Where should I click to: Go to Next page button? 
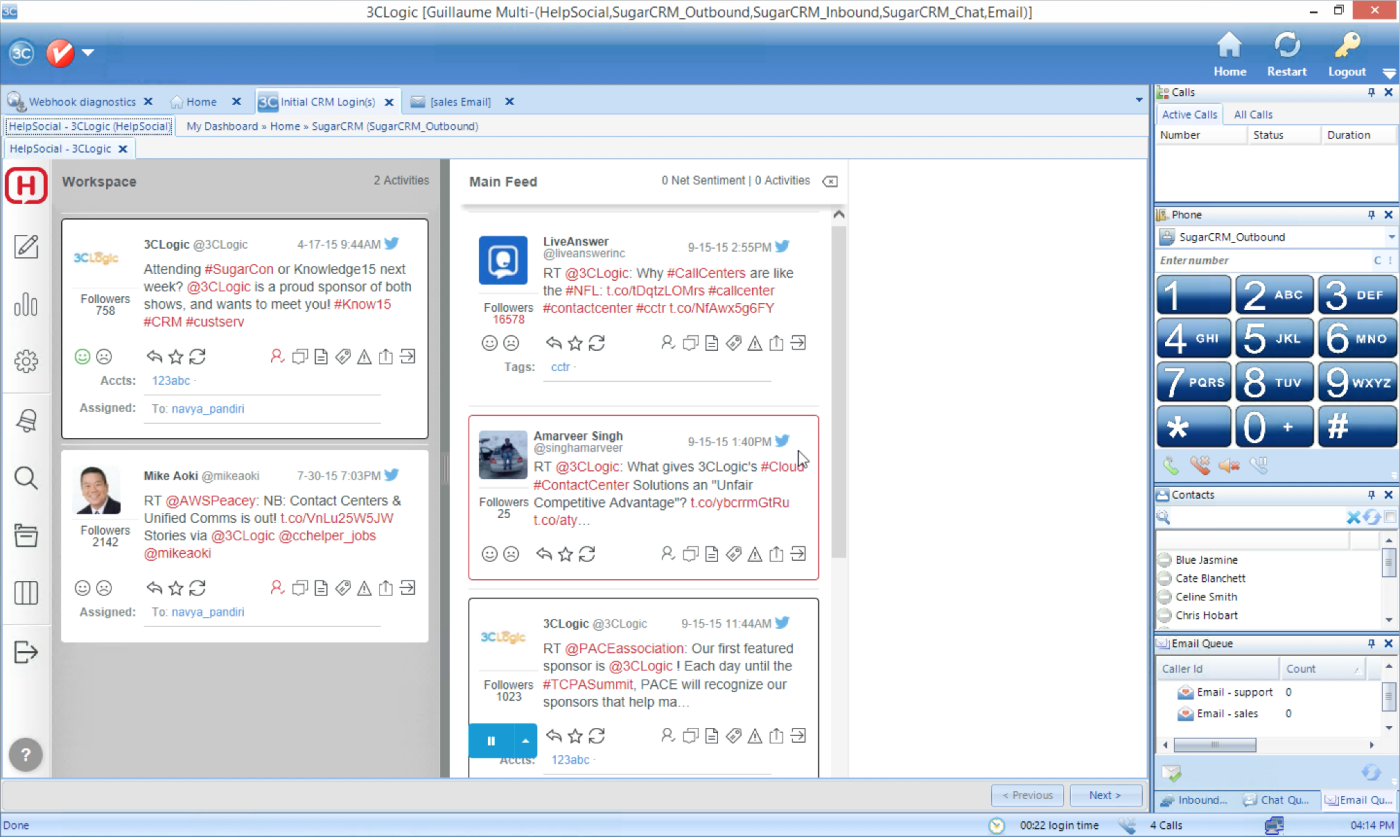pos(1105,795)
